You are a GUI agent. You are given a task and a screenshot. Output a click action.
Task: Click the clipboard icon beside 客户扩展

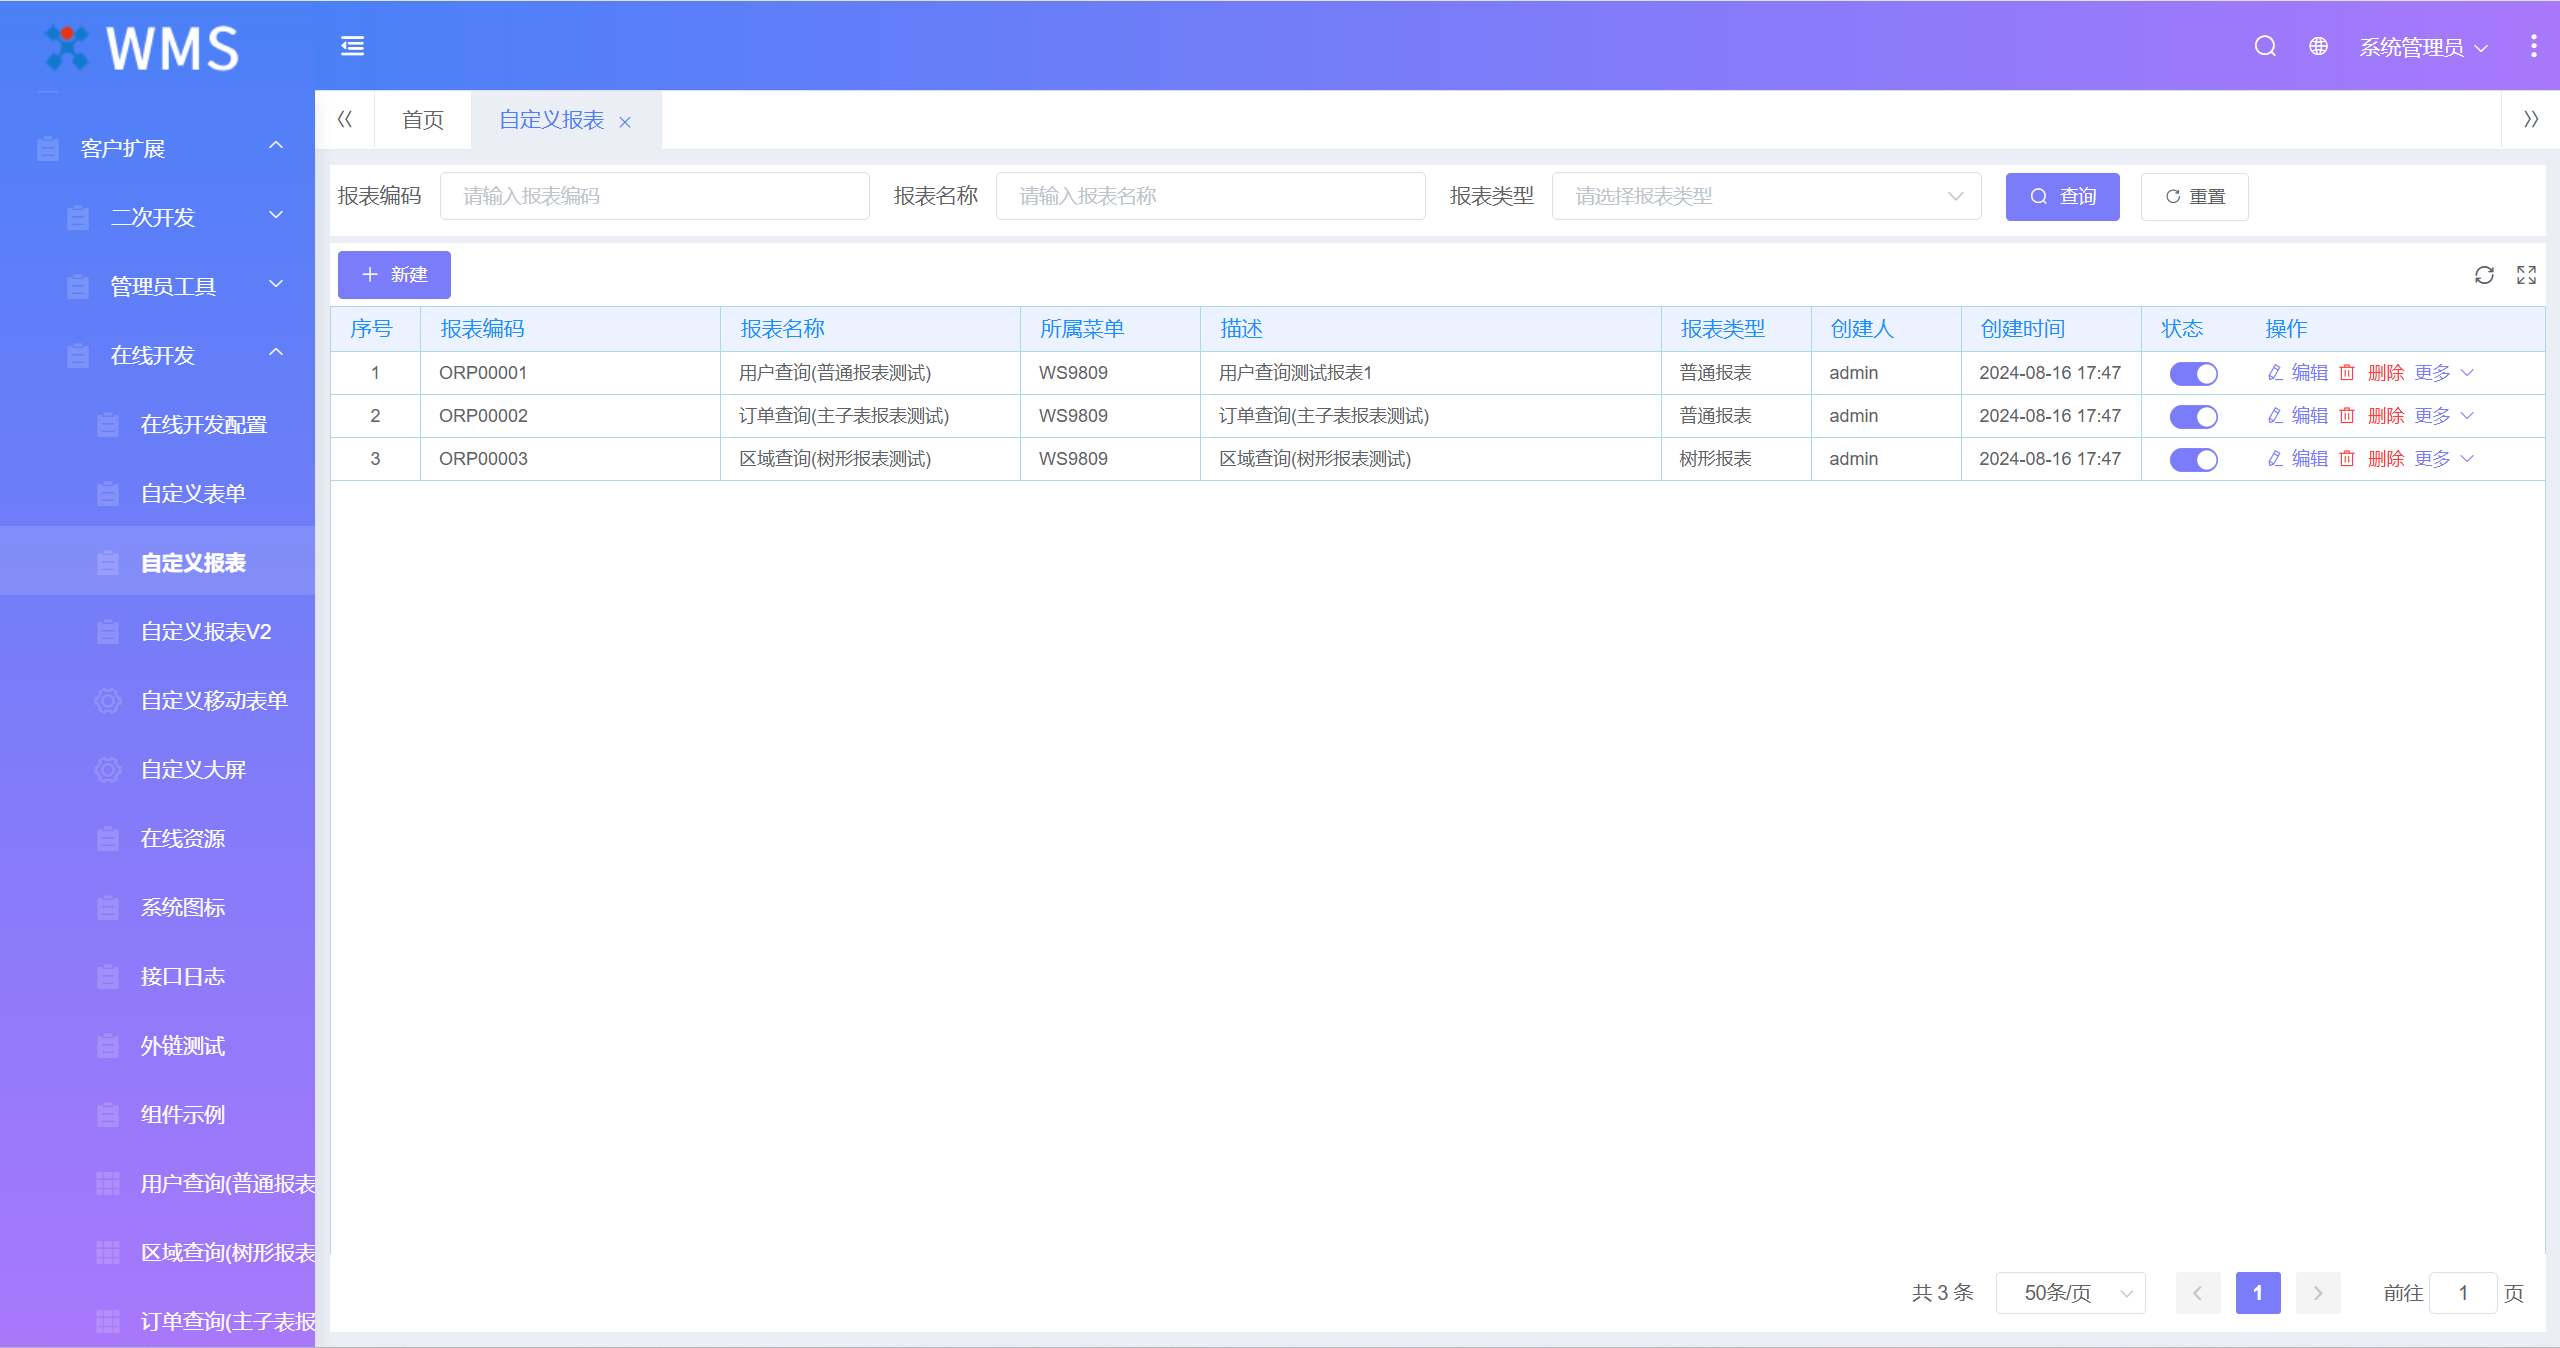point(47,149)
